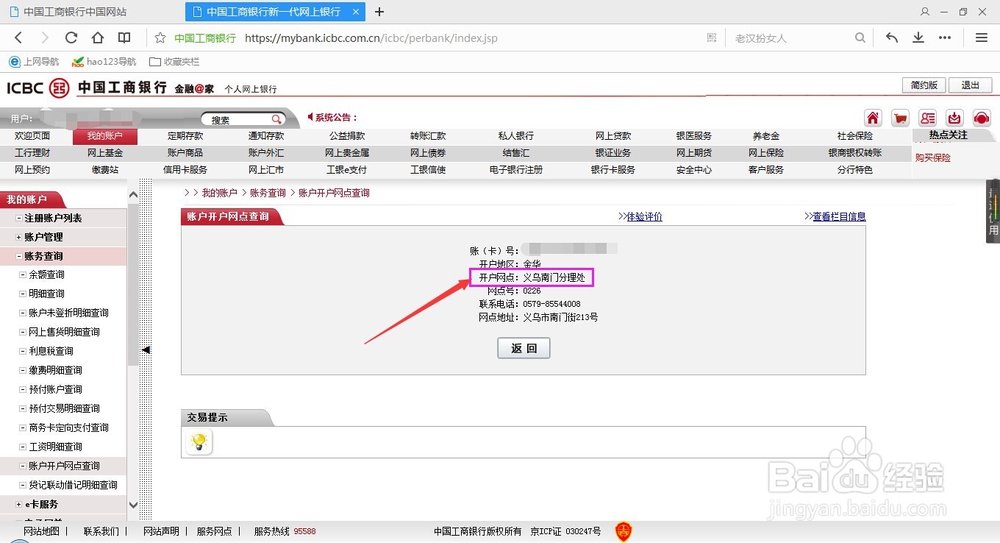
Task: Collapse the 注册账户列表 sidebar section
Action: pos(19,218)
